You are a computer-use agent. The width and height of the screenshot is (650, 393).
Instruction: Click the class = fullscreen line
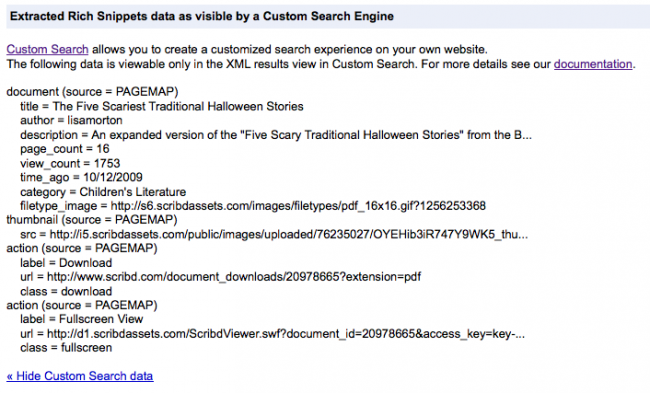tap(66, 348)
